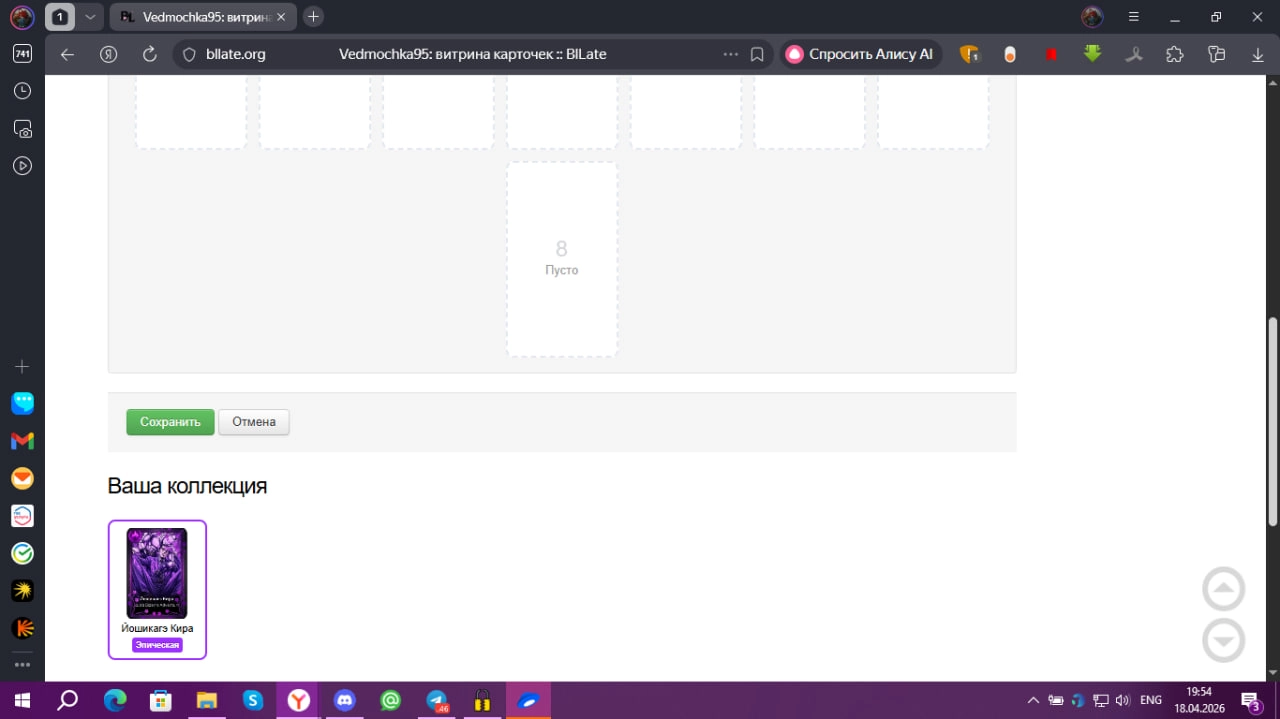Click the green Сохранить button

tap(170, 422)
